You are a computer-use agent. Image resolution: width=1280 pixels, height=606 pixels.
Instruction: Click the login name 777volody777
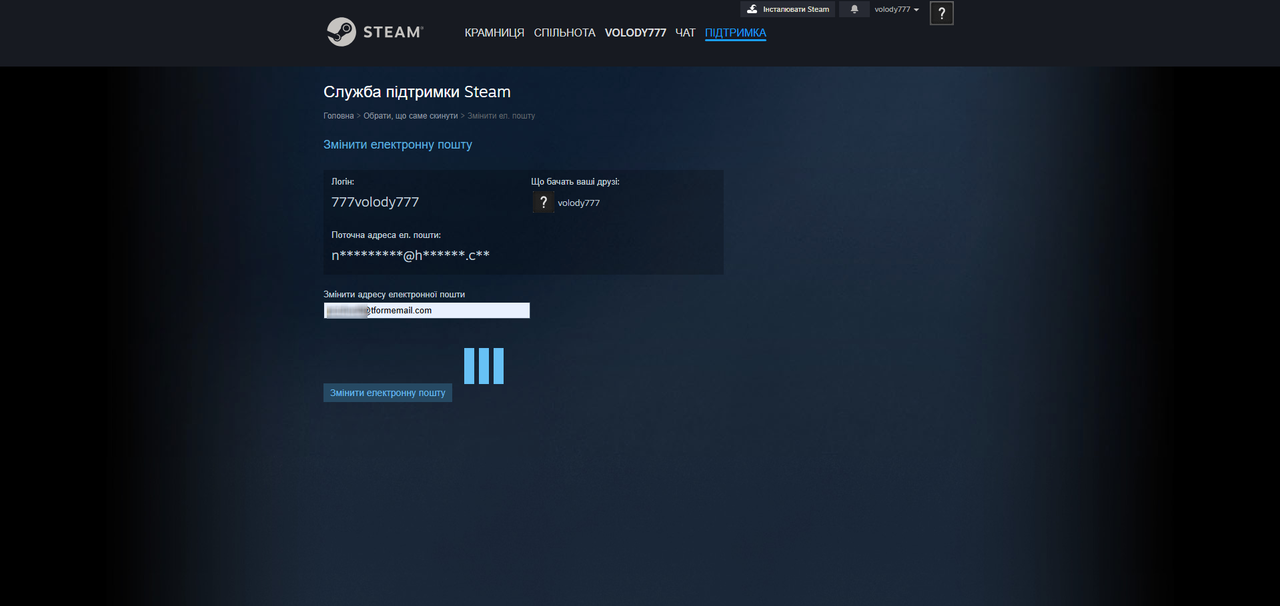pos(375,202)
